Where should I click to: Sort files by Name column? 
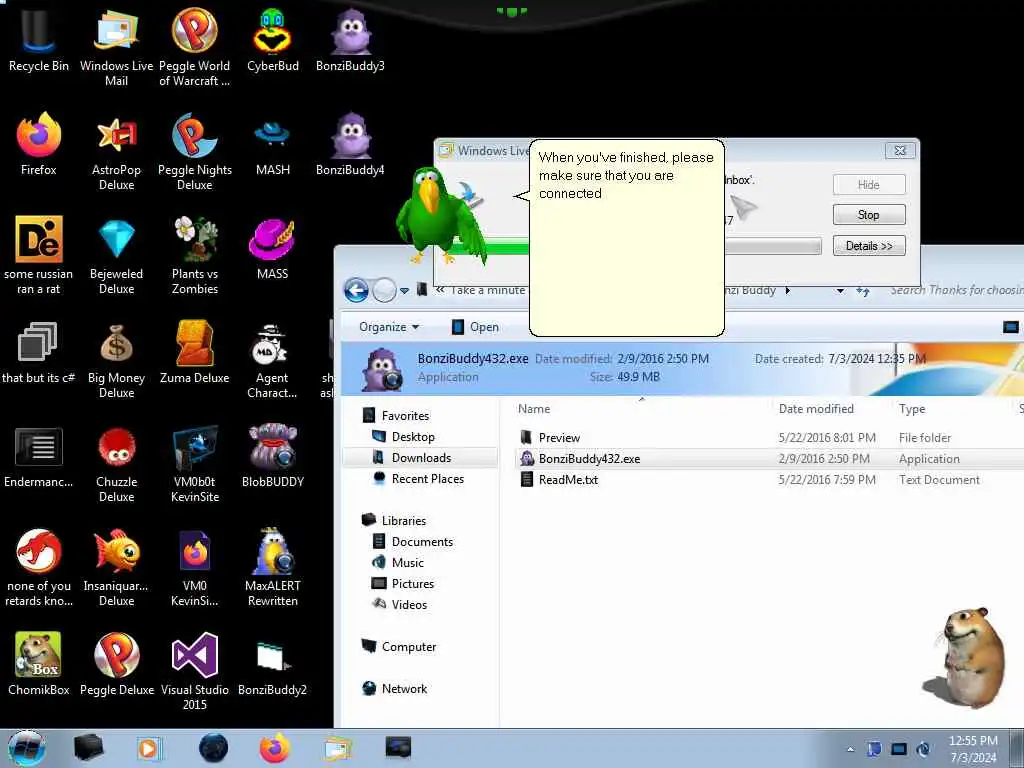pos(534,409)
